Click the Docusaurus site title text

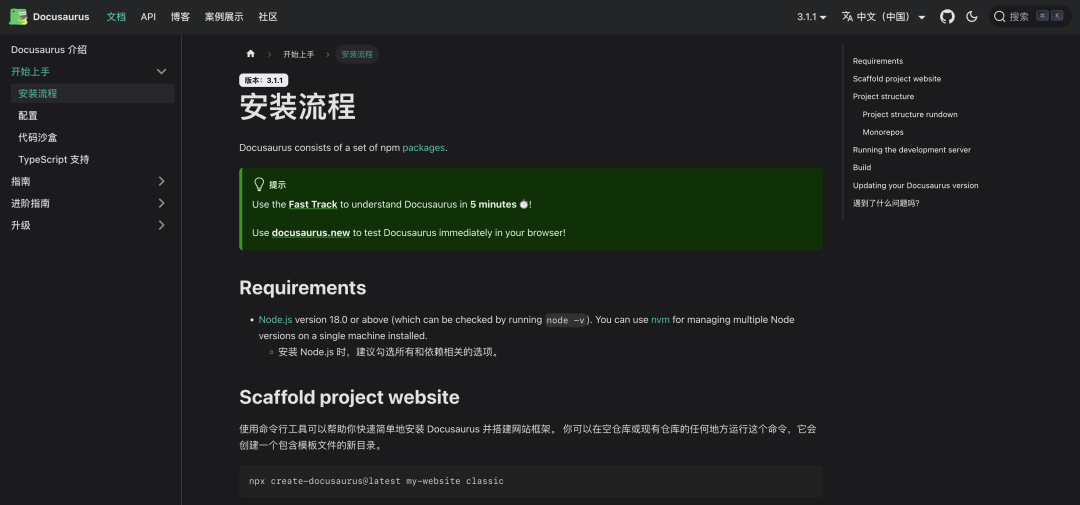click(61, 17)
